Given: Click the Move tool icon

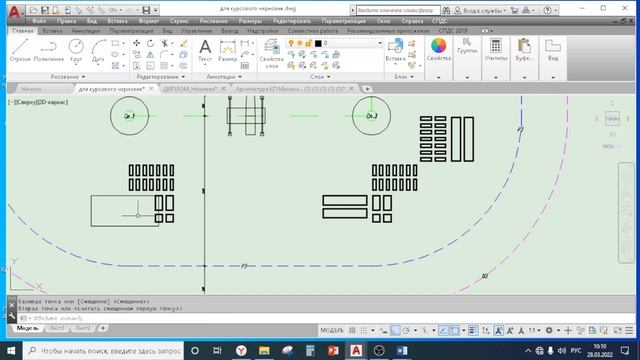Looking at the screenshot, I should point(137,43).
